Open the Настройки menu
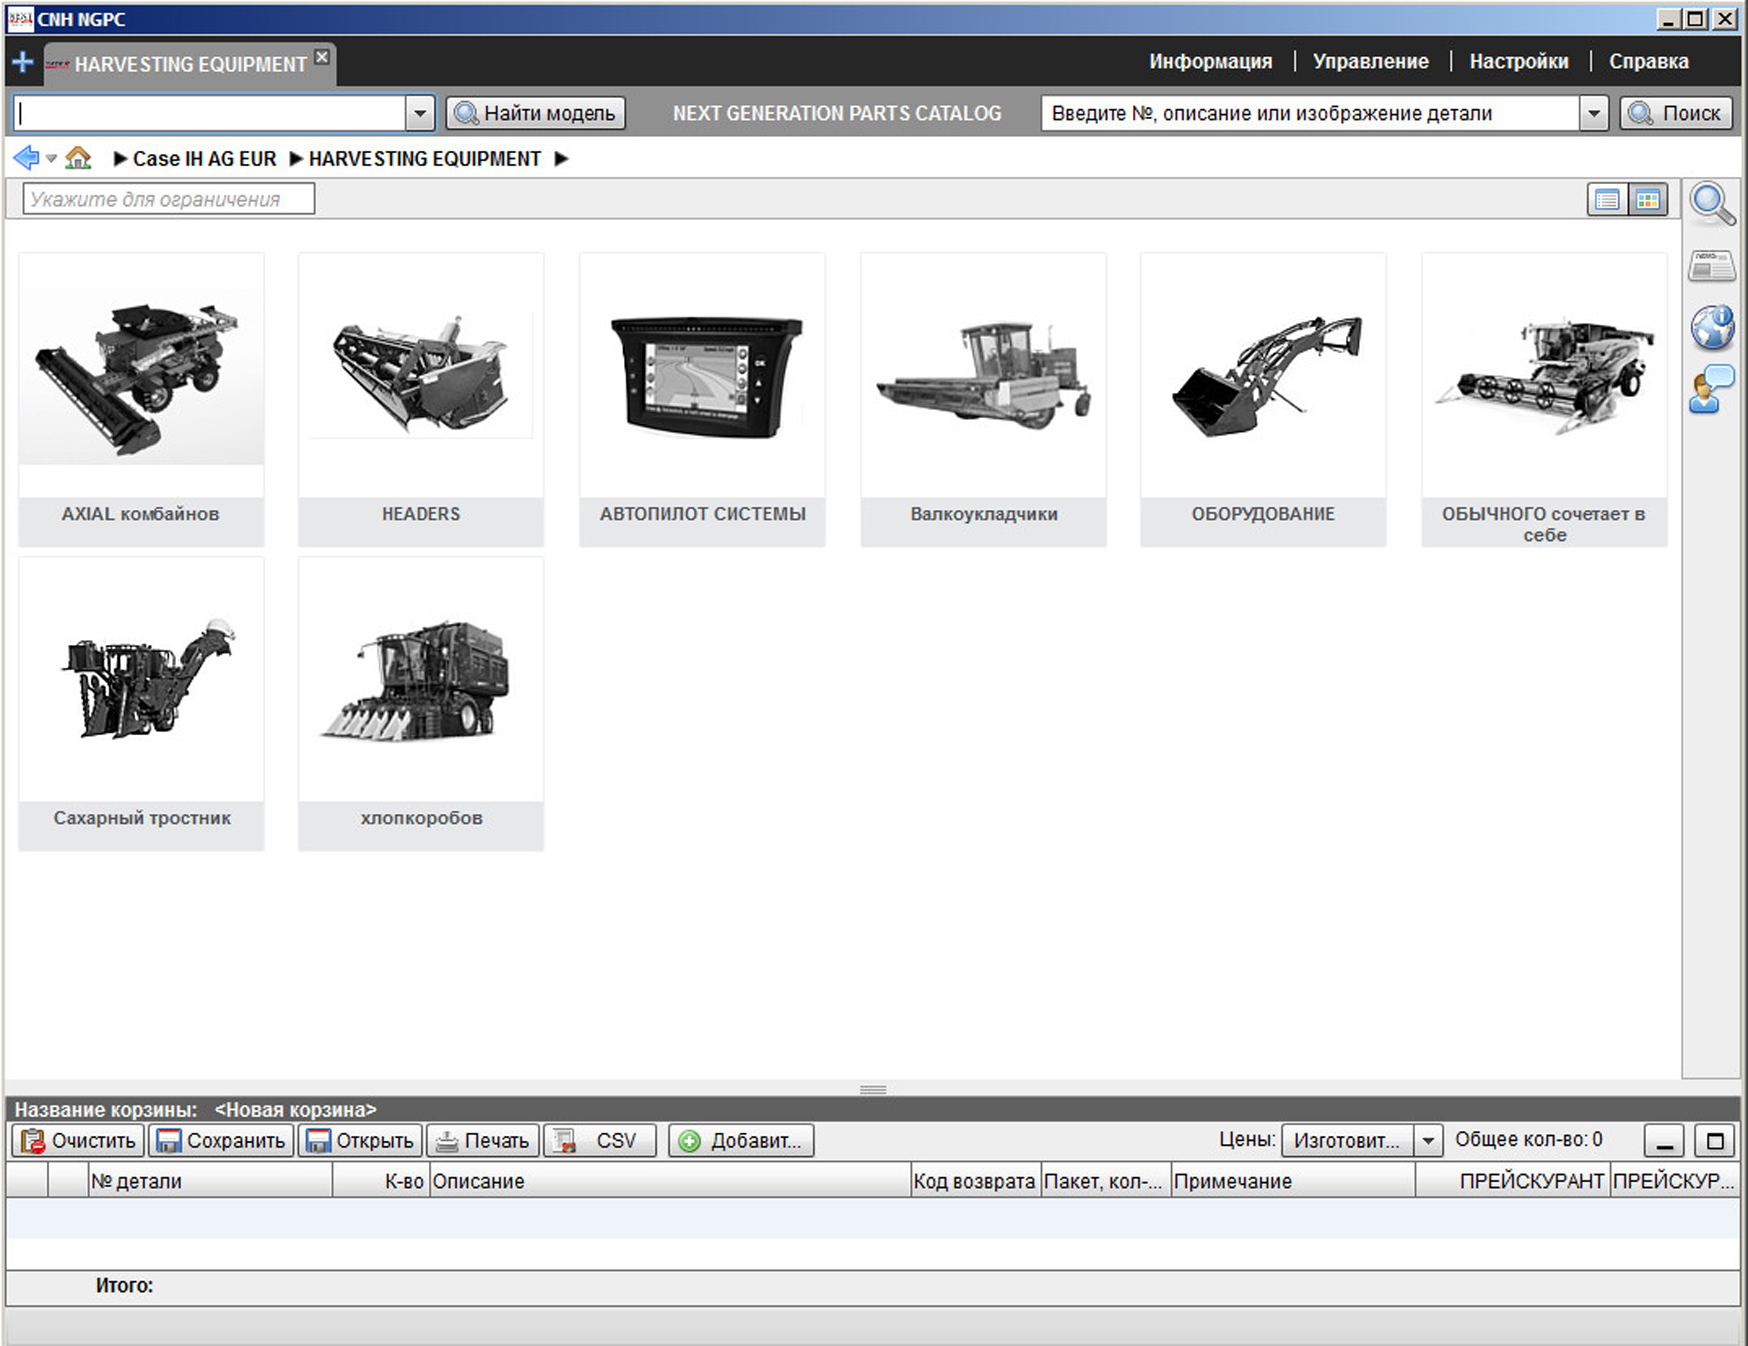 pyautogui.click(x=1518, y=62)
